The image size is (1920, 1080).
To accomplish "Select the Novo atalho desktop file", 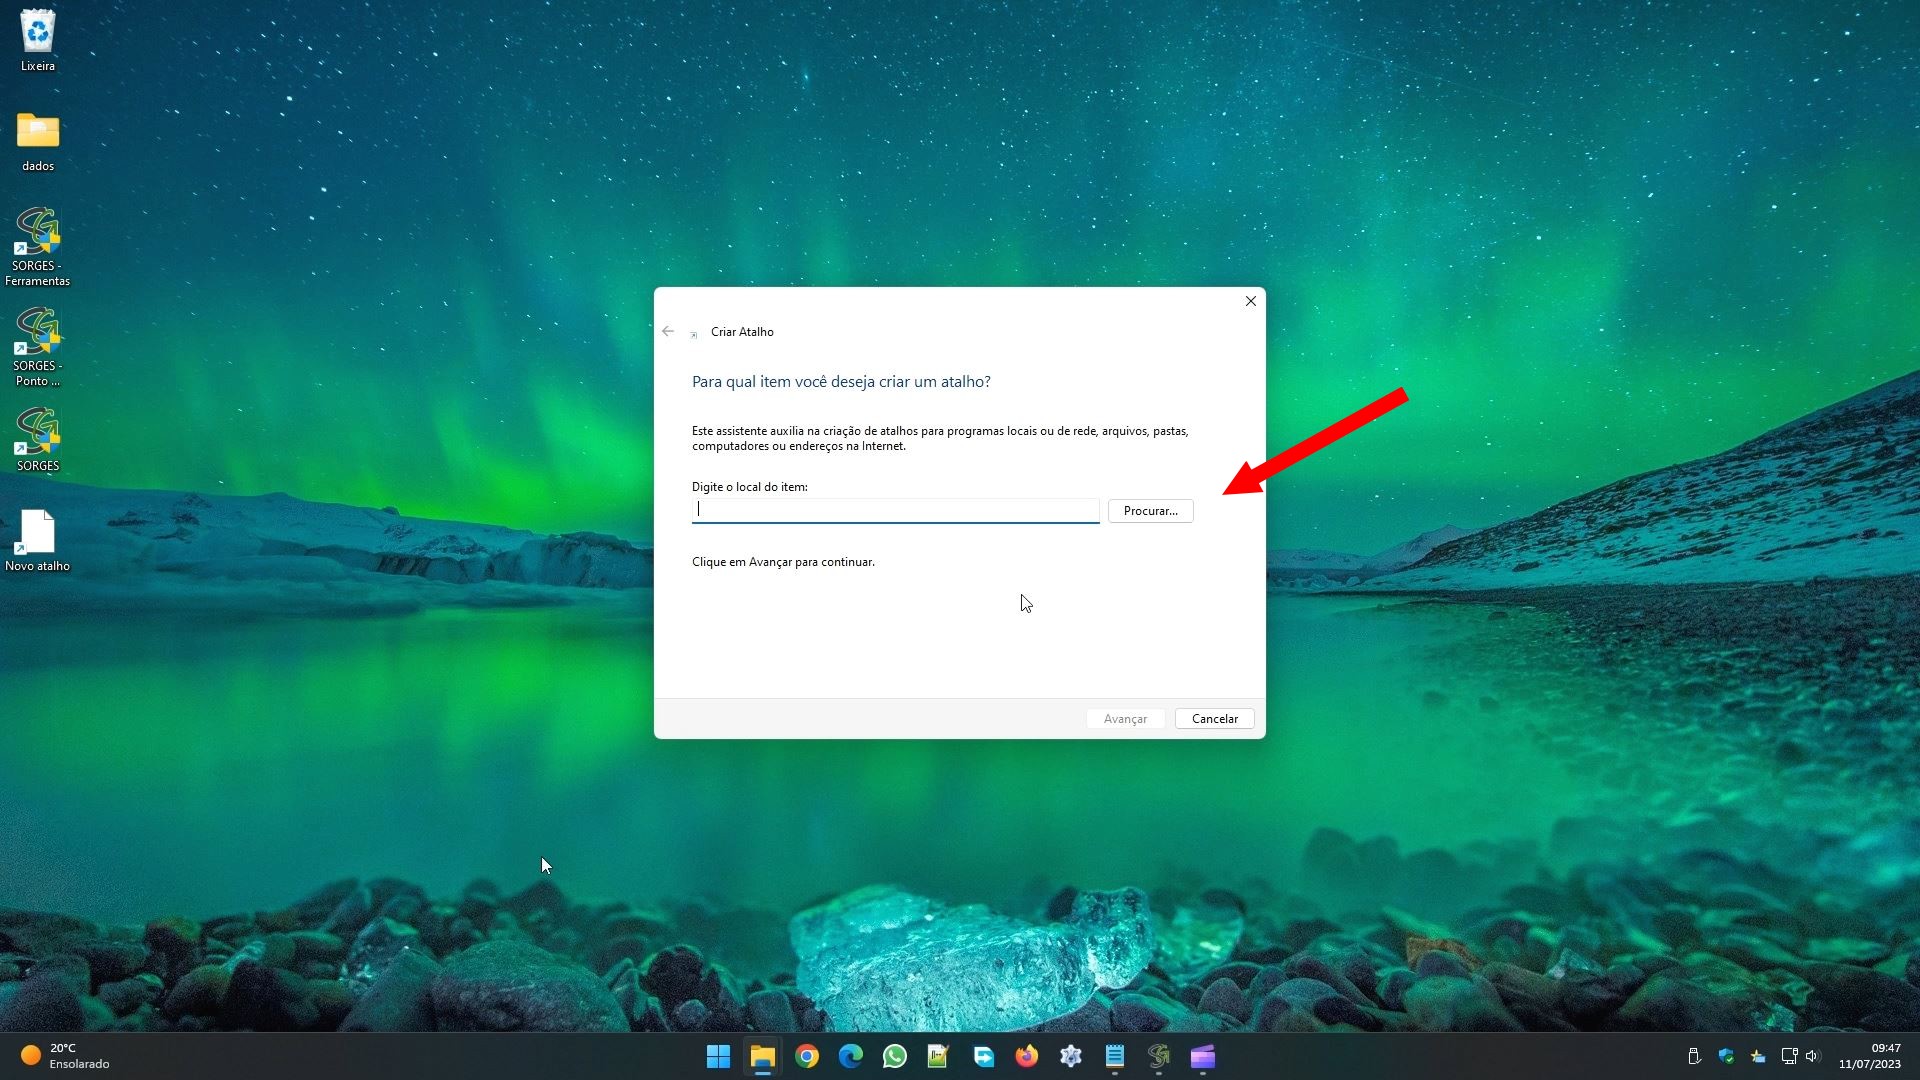I will click(38, 541).
